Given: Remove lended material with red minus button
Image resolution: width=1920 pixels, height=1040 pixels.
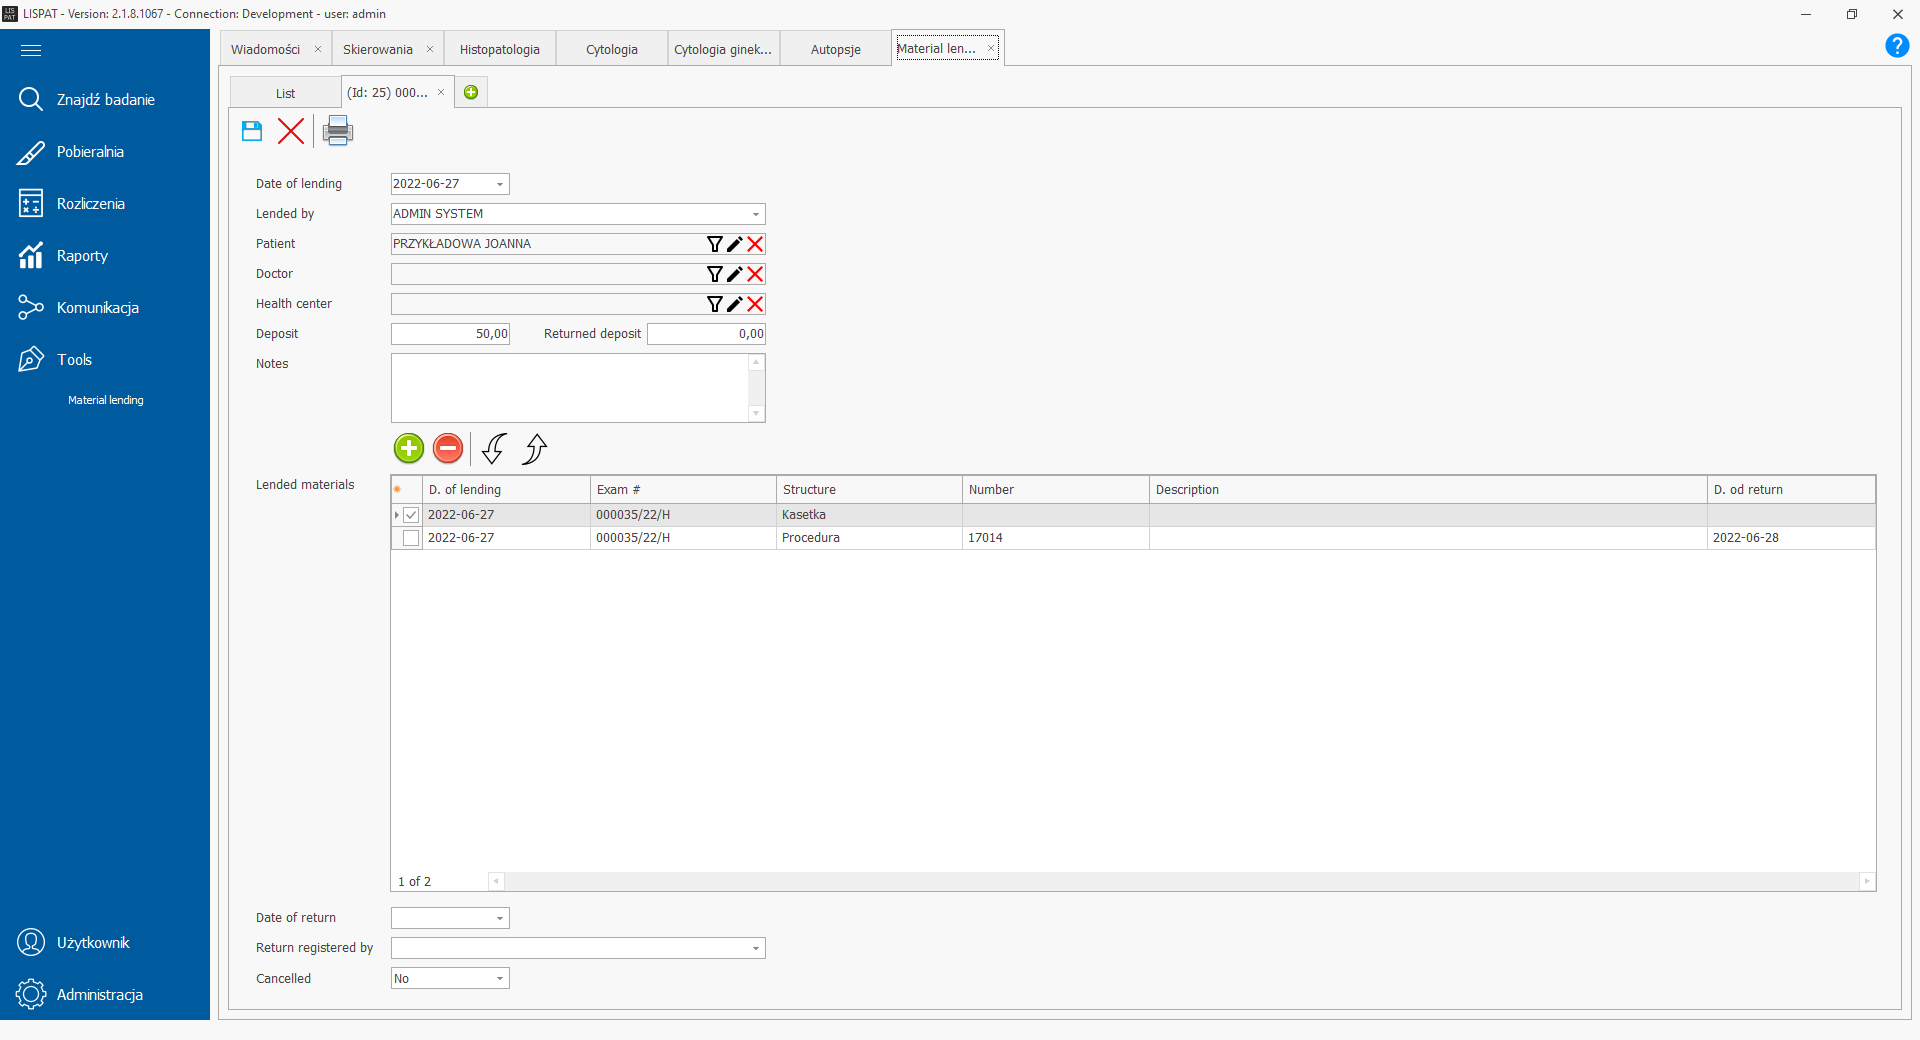Looking at the screenshot, I should click(448, 449).
